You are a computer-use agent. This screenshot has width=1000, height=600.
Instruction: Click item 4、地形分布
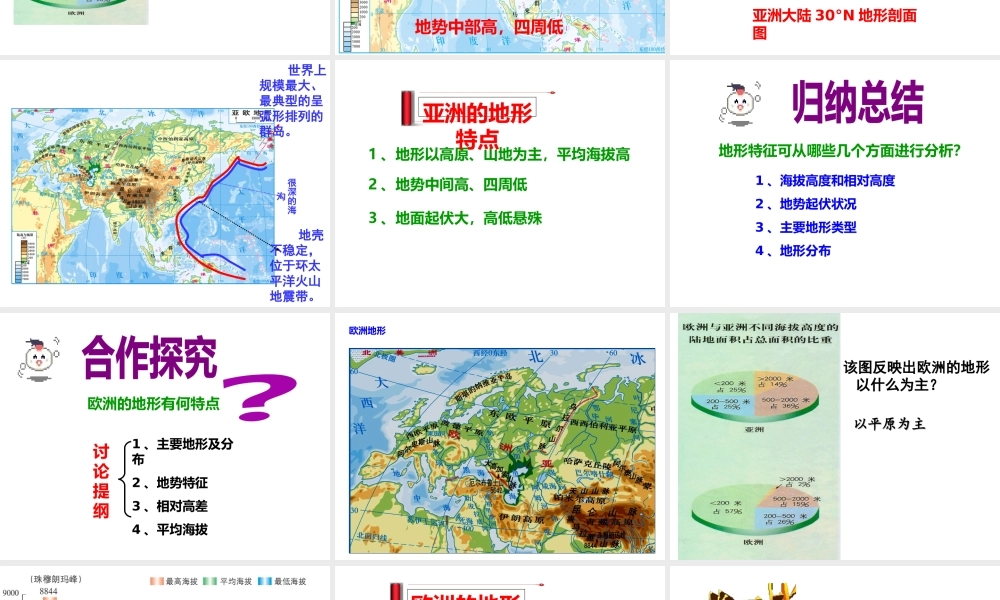pyautogui.click(x=793, y=251)
